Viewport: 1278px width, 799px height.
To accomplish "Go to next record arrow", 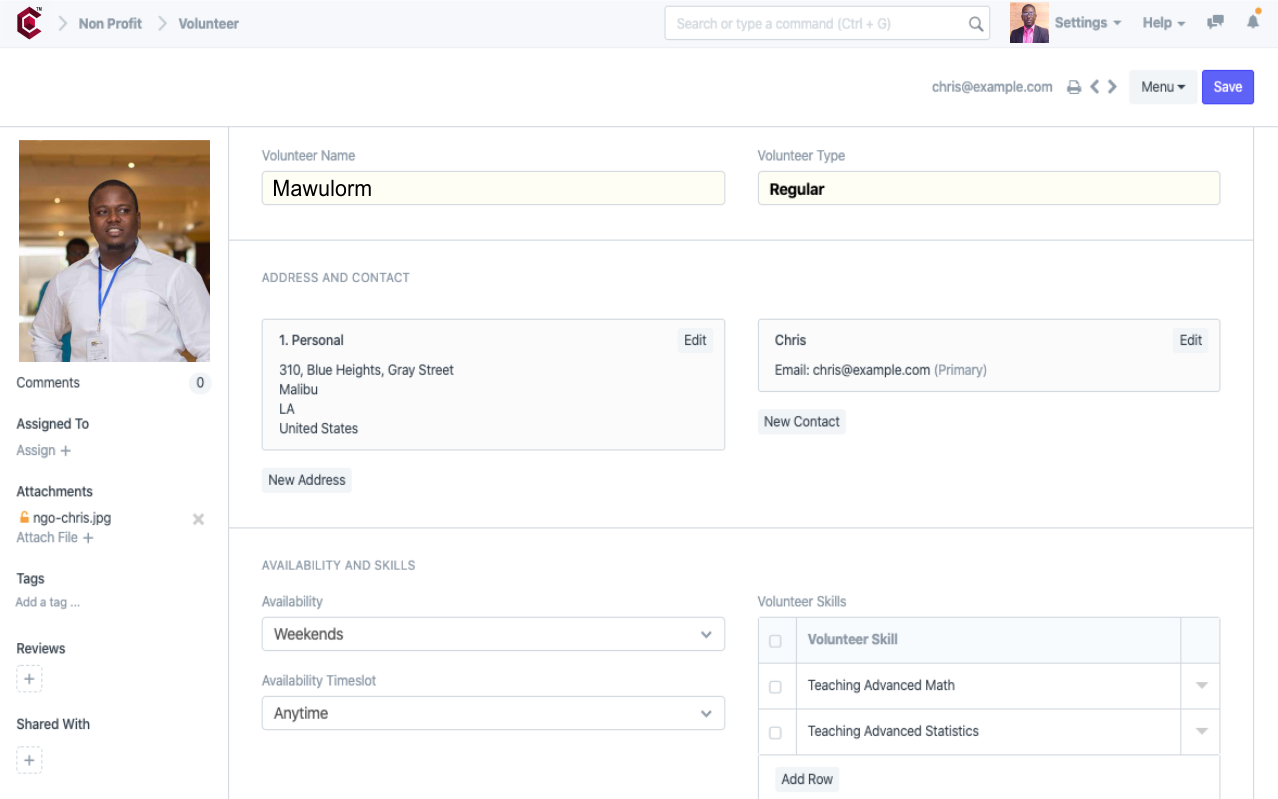I will [x=1112, y=87].
